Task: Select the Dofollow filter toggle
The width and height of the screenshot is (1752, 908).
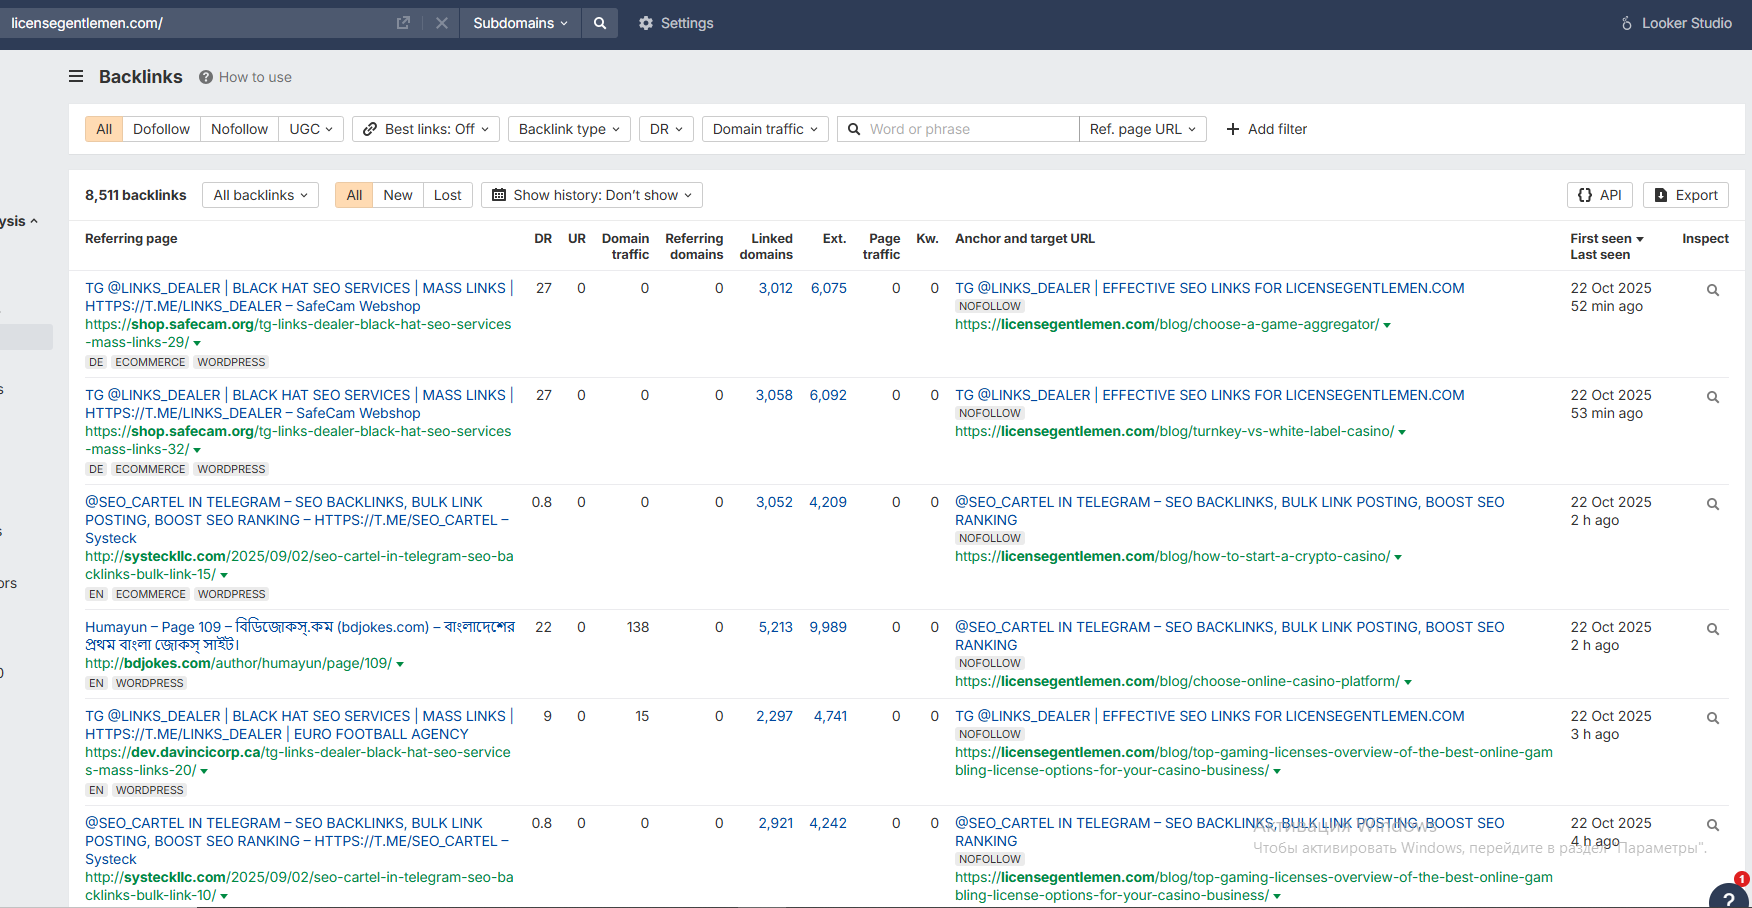Action: click(x=161, y=129)
